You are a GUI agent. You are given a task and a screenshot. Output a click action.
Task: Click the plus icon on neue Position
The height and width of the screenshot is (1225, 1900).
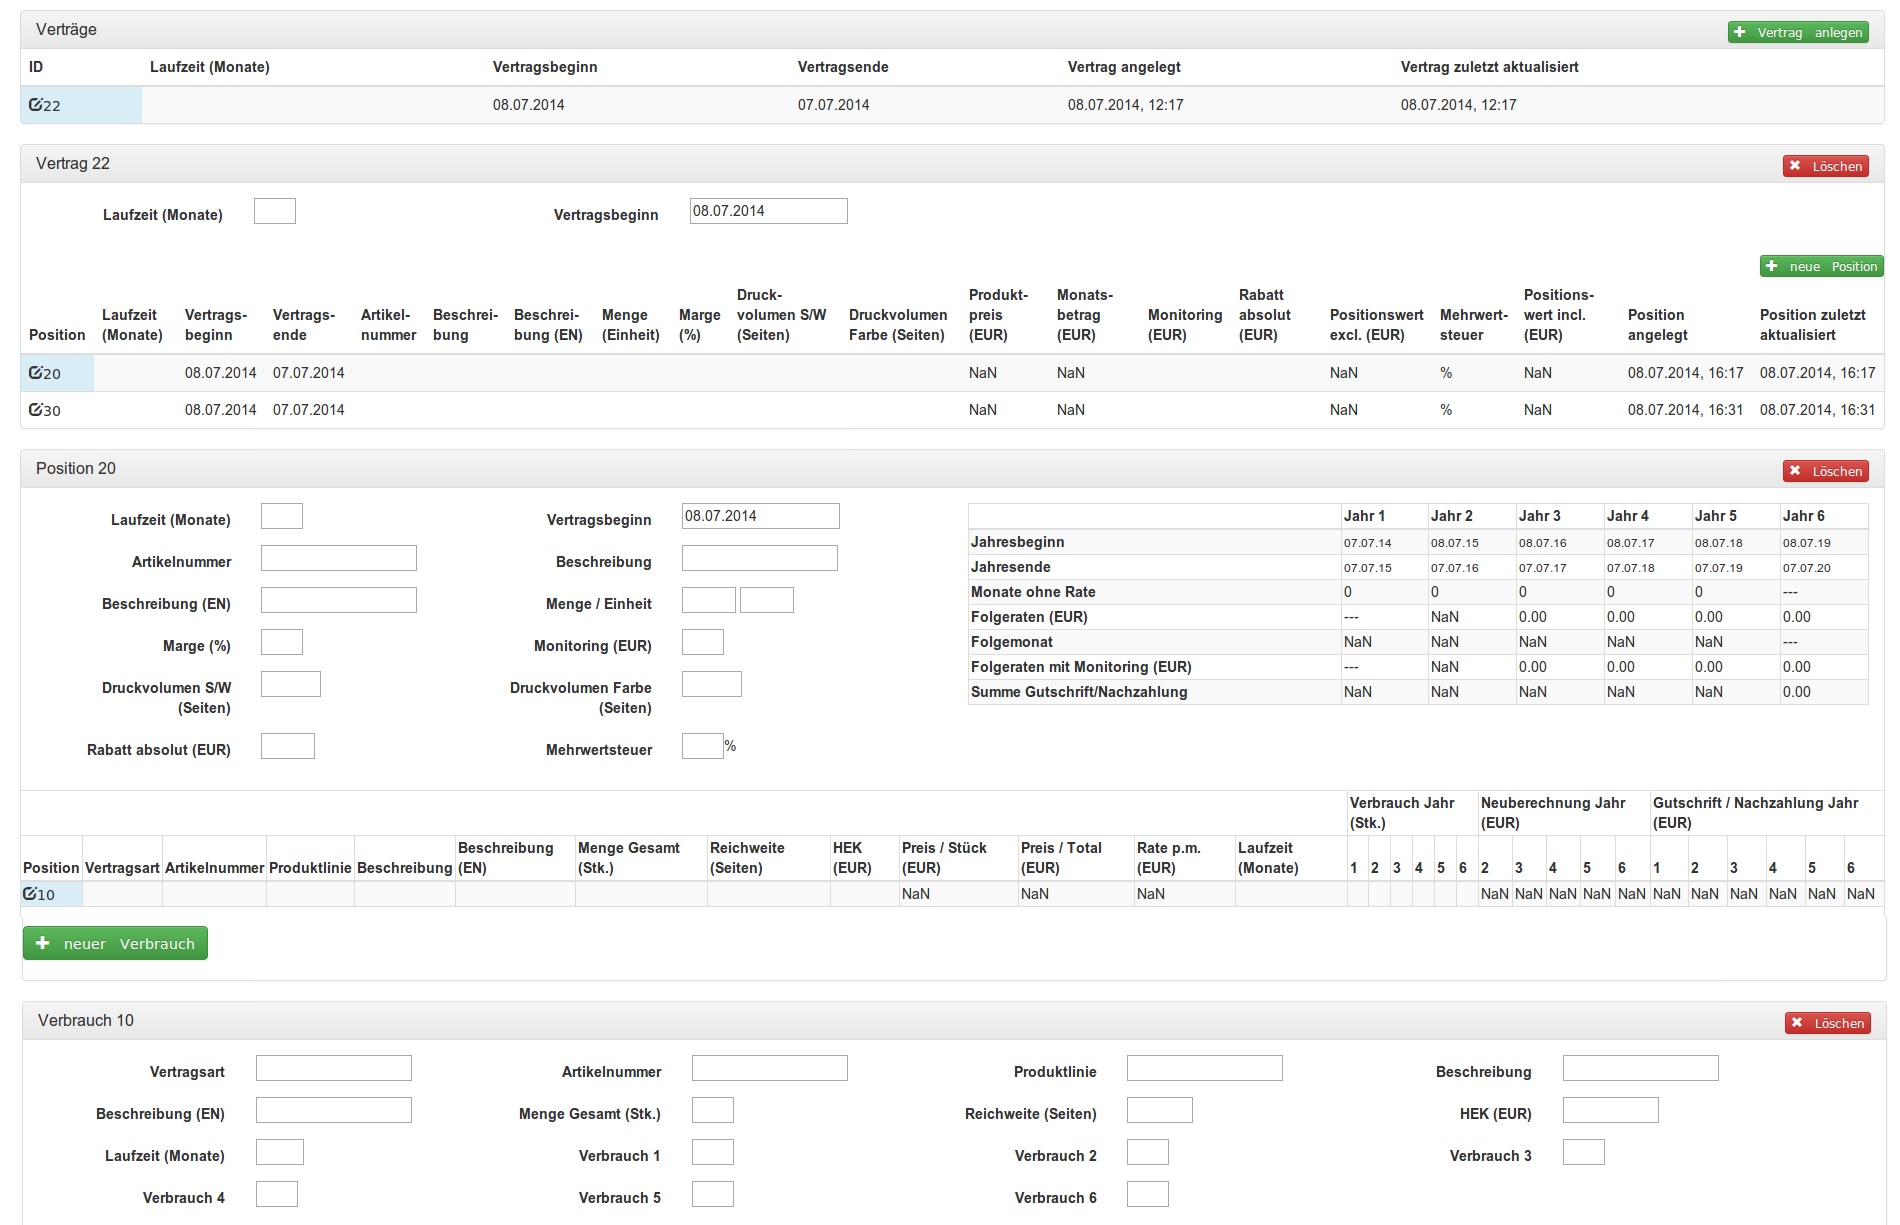[x=1772, y=266]
